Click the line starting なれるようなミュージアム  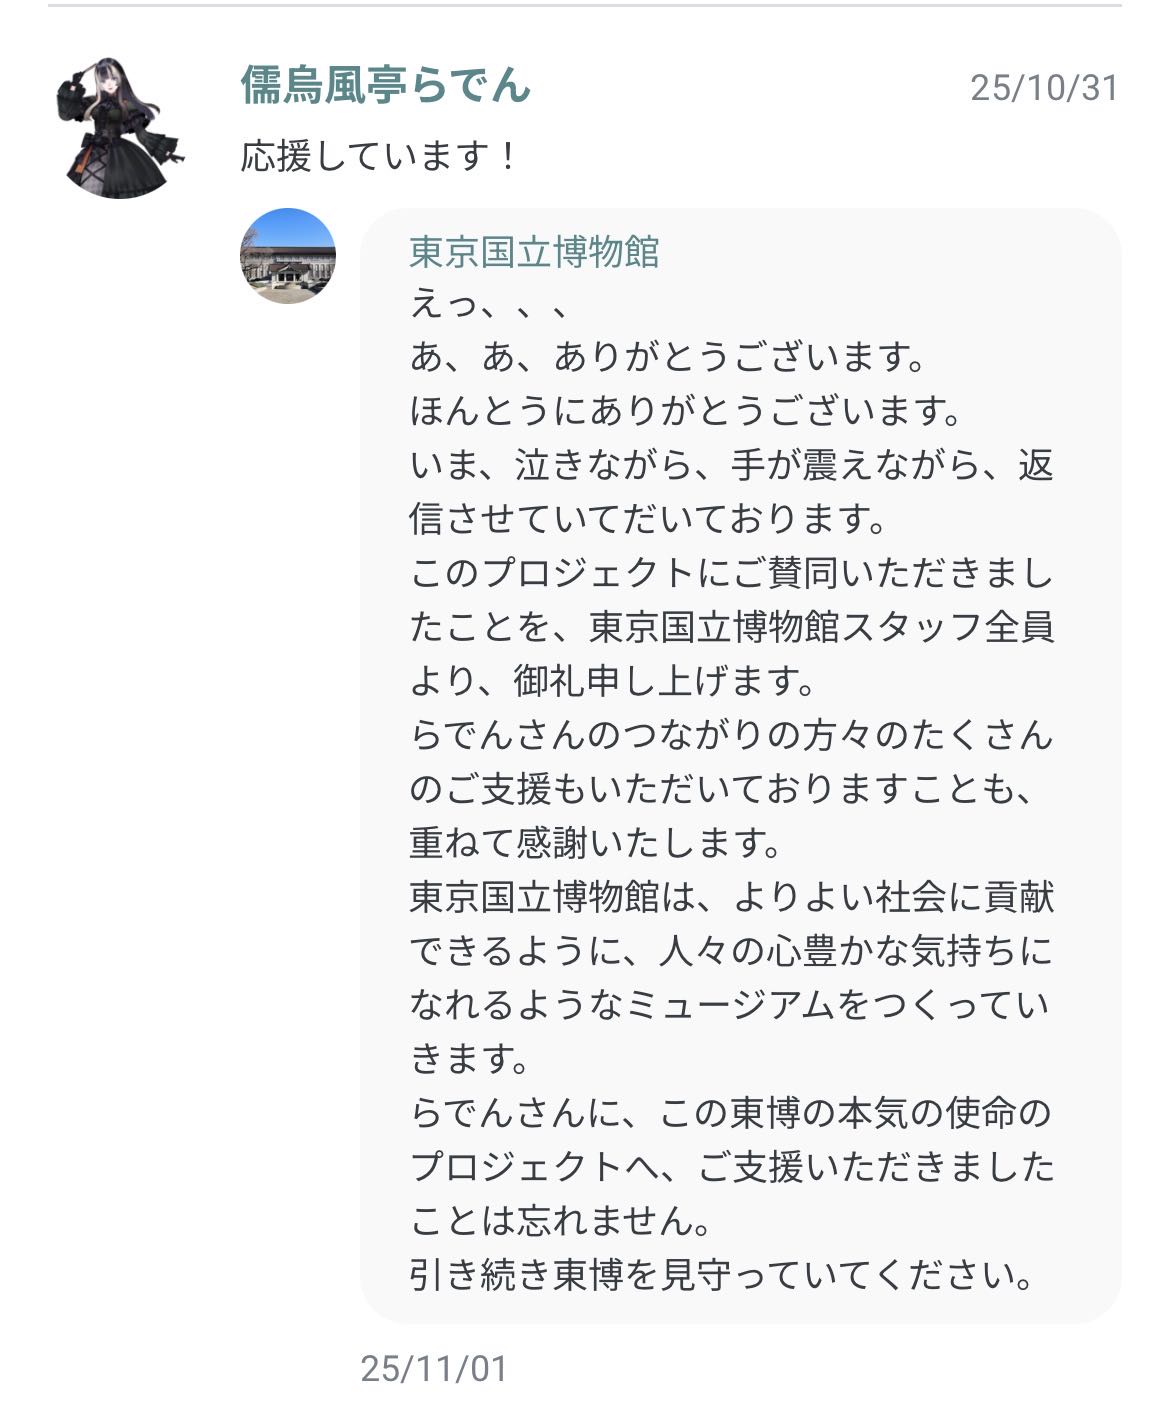[731, 1004]
